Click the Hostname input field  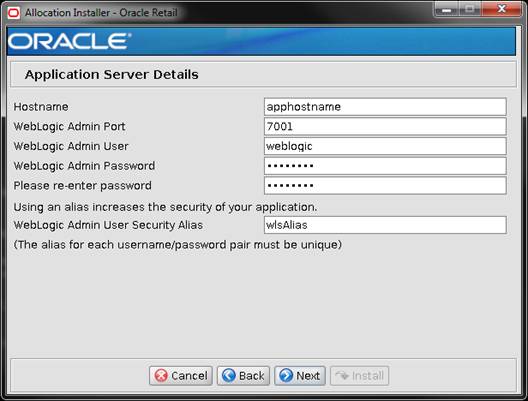[385, 107]
